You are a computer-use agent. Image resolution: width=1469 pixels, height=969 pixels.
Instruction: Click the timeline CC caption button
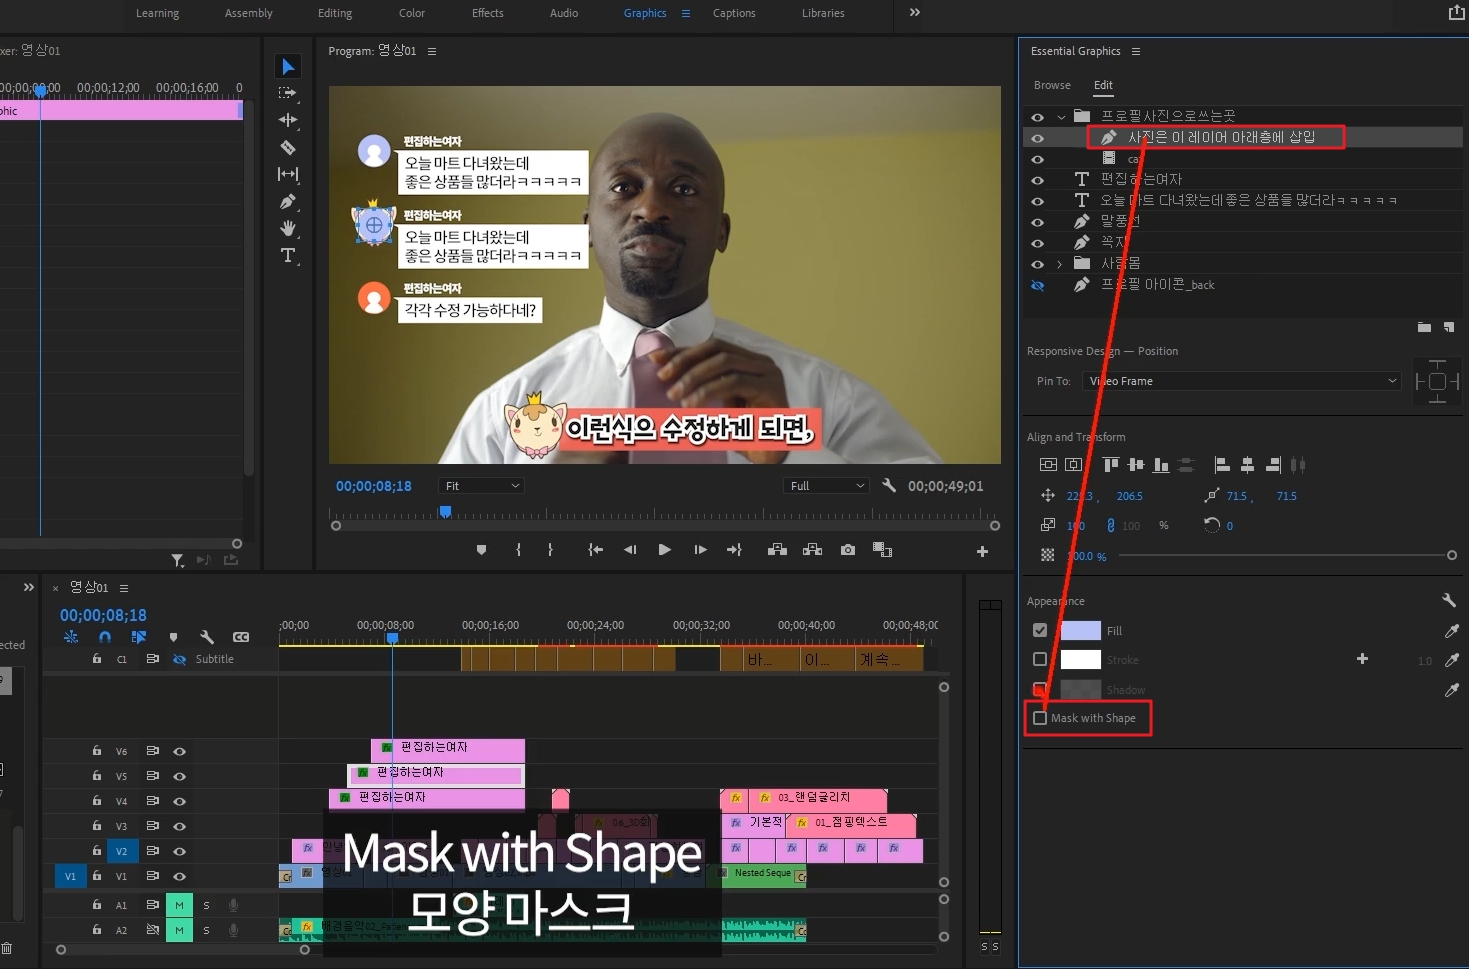[x=241, y=637]
